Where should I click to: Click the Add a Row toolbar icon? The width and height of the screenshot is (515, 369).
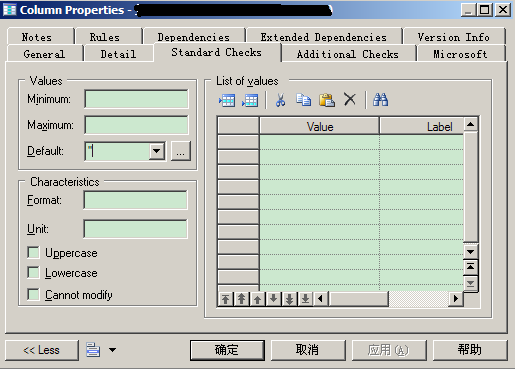click(x=250, y=100)
